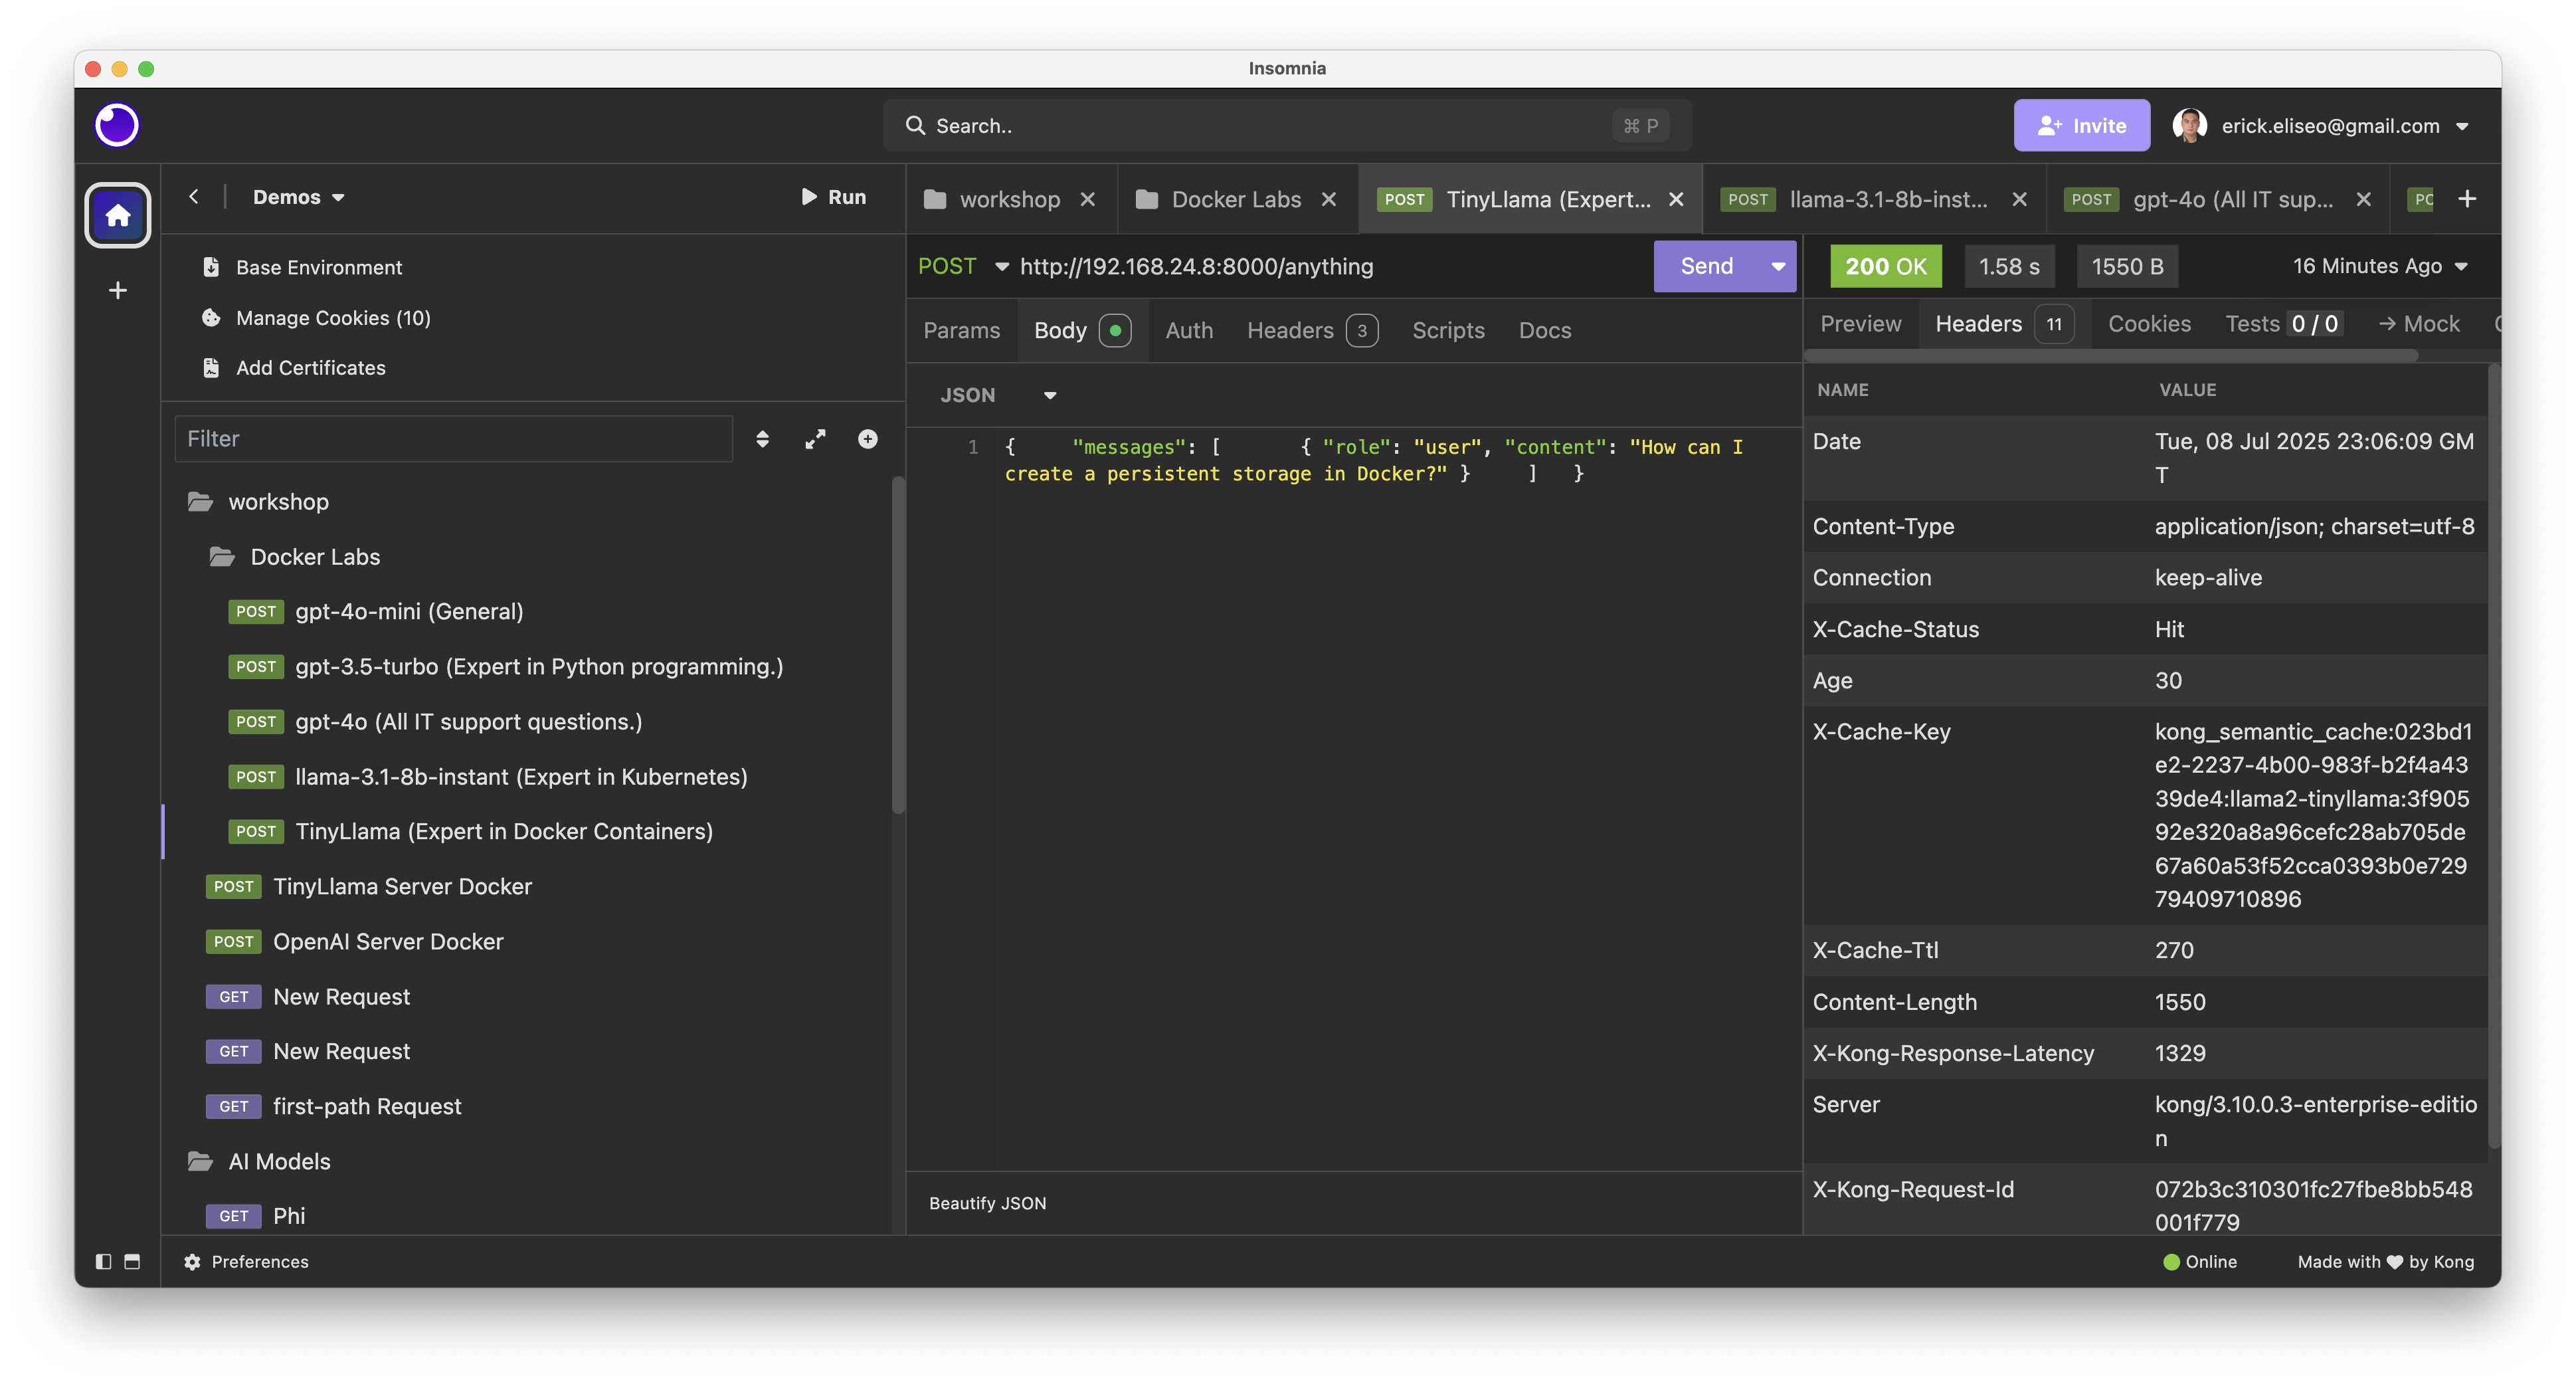The image size is (2576, 1386).
Task: Click Beautify JSON
Action: coord(987,1203)
